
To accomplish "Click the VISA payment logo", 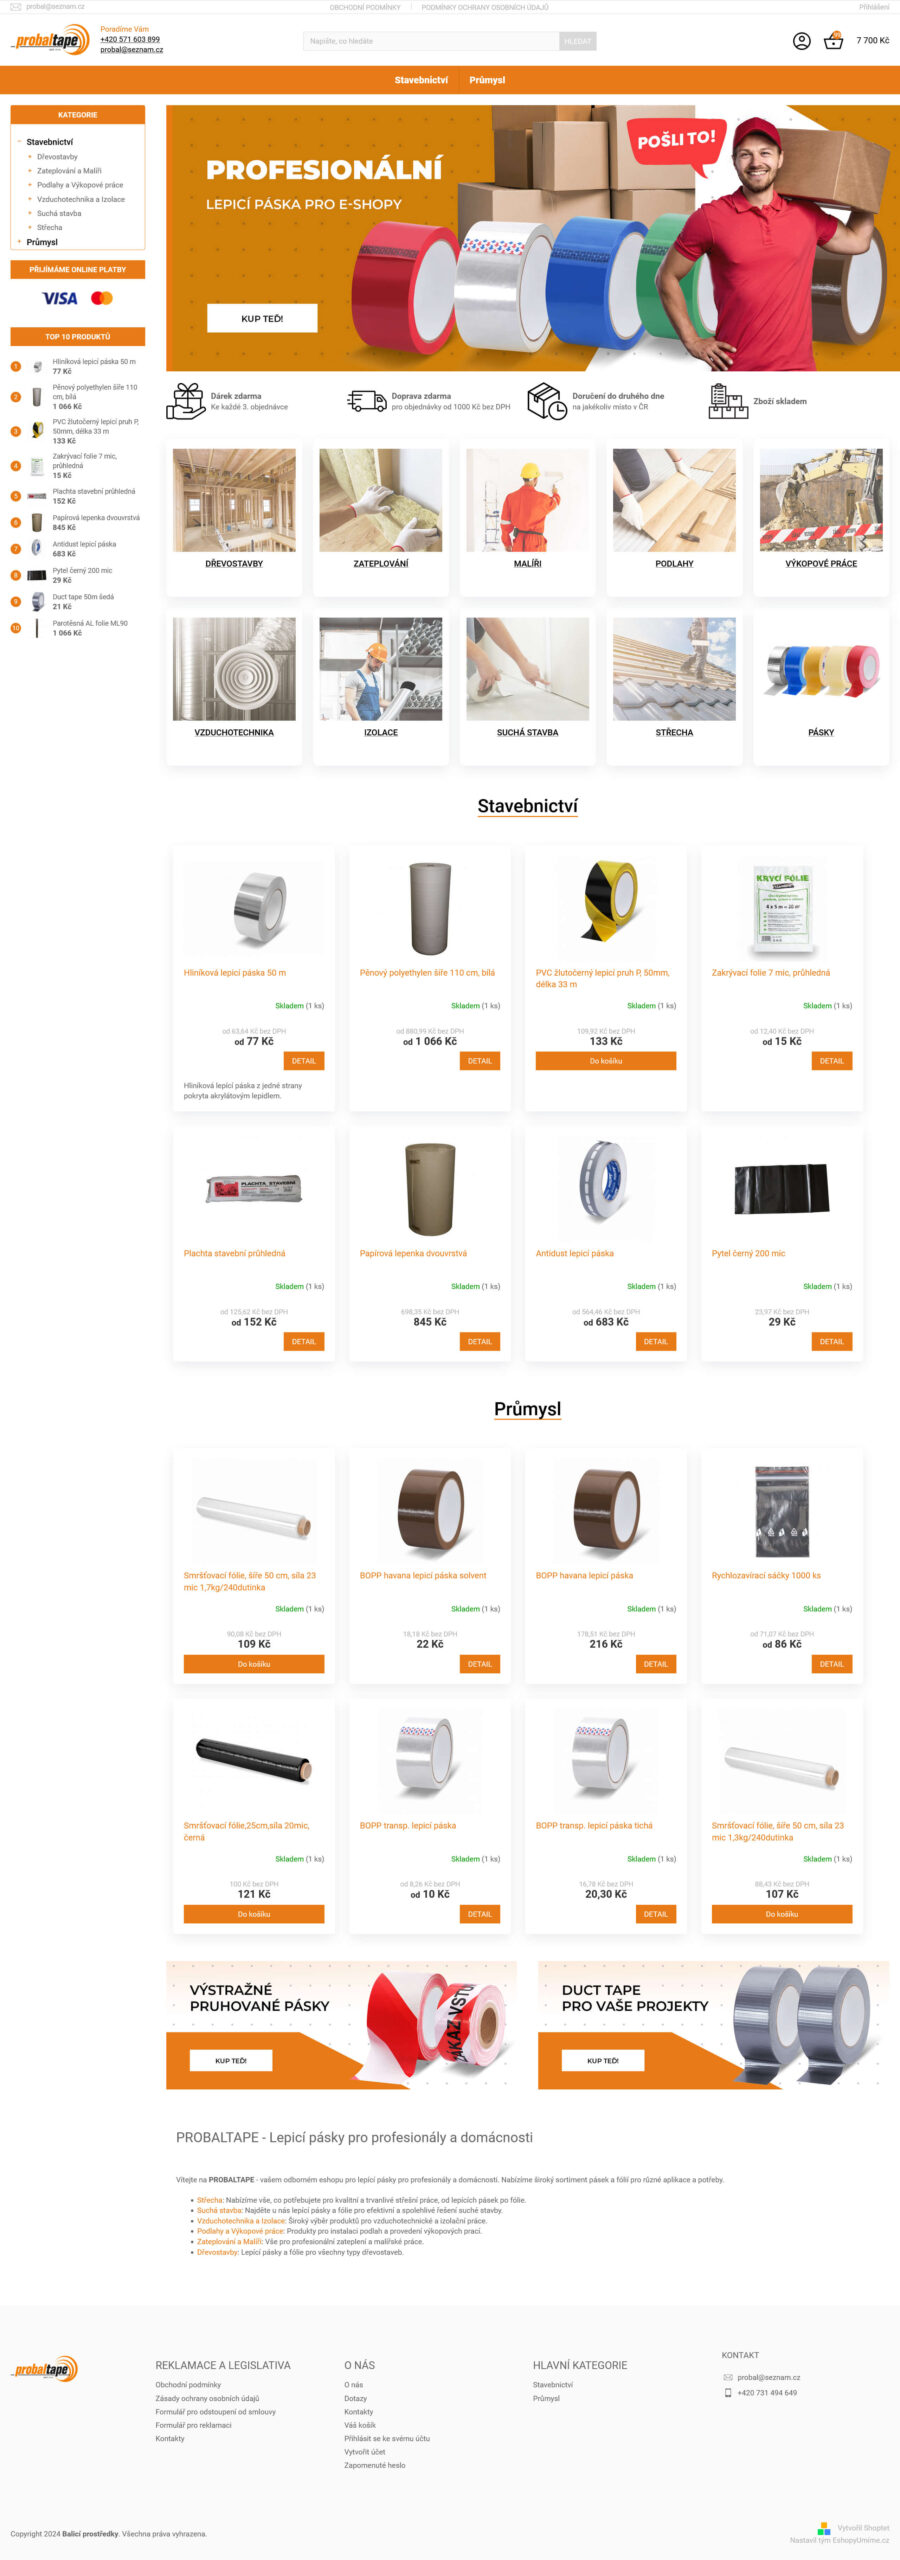I will pyautogui.click(x=60, y=298).
